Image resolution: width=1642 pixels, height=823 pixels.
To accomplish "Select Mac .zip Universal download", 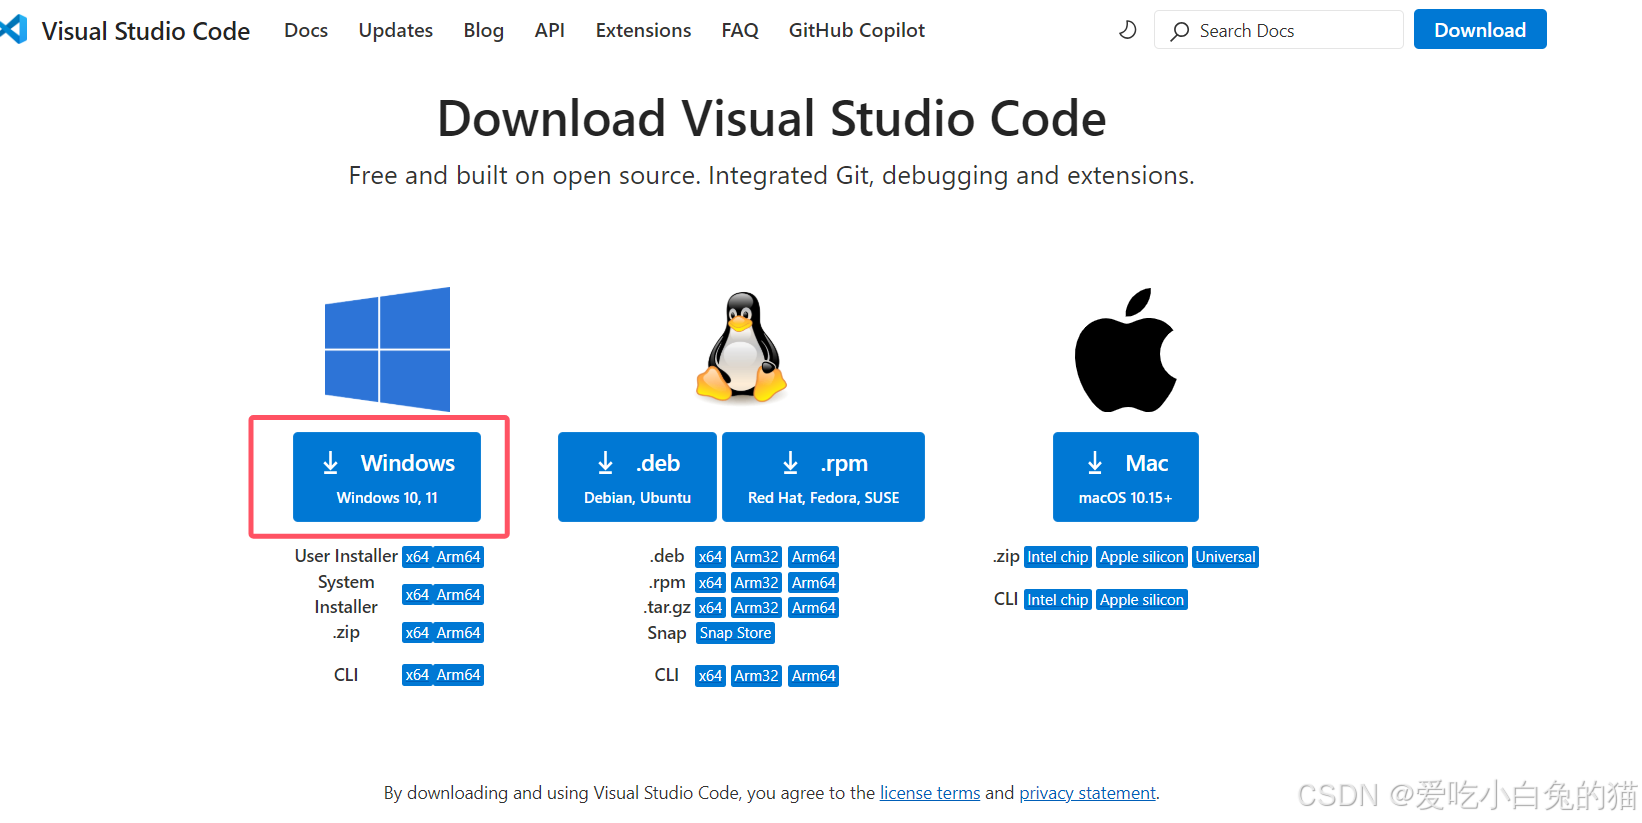I will [1225, 557].
